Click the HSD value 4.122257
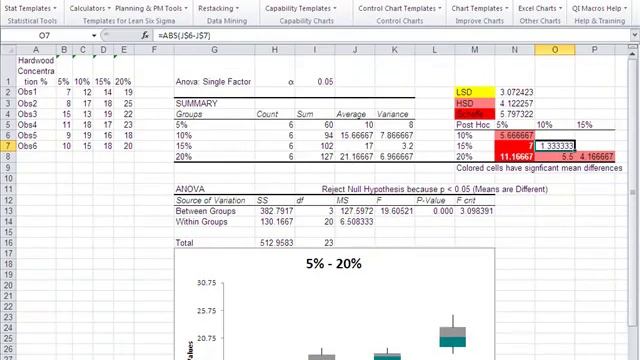 click(x=515, y=103)
